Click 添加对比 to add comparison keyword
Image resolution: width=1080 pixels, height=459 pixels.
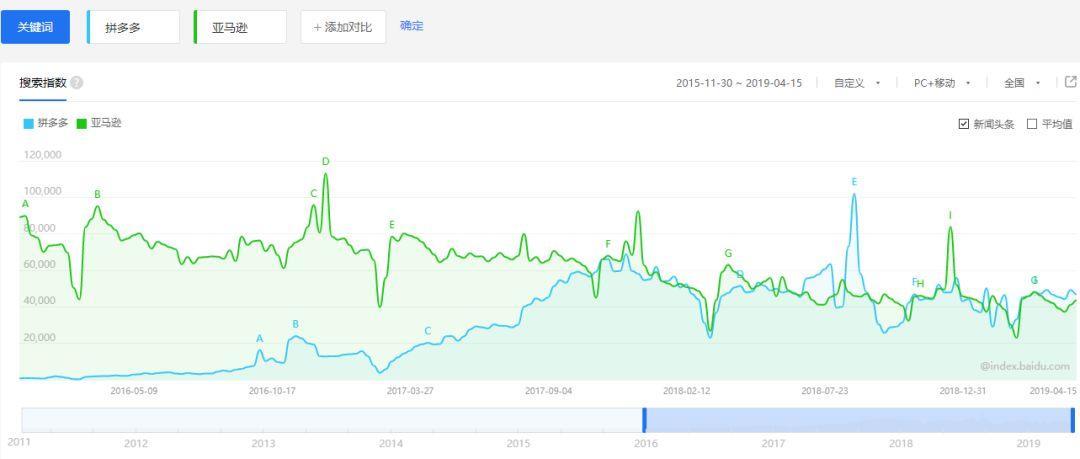tap(342, 27)
